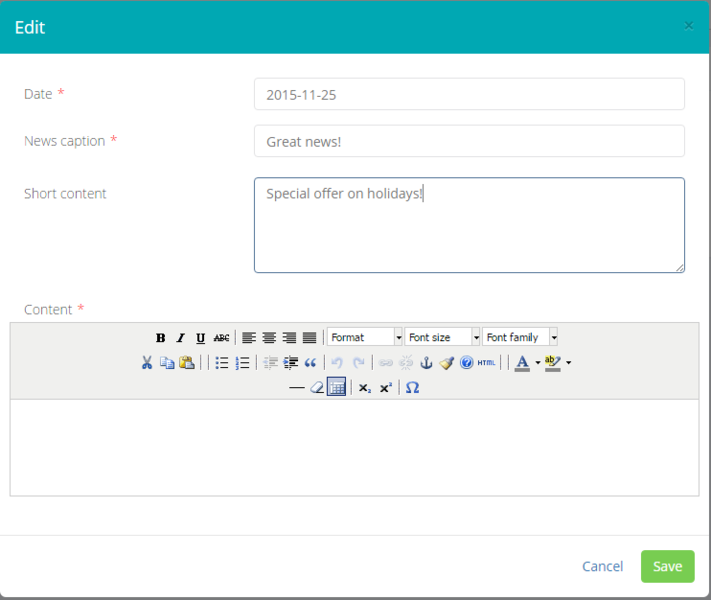The width and height of the screenshot is (711, 600).
Task: Click the News caption input field
Action: 469,141
